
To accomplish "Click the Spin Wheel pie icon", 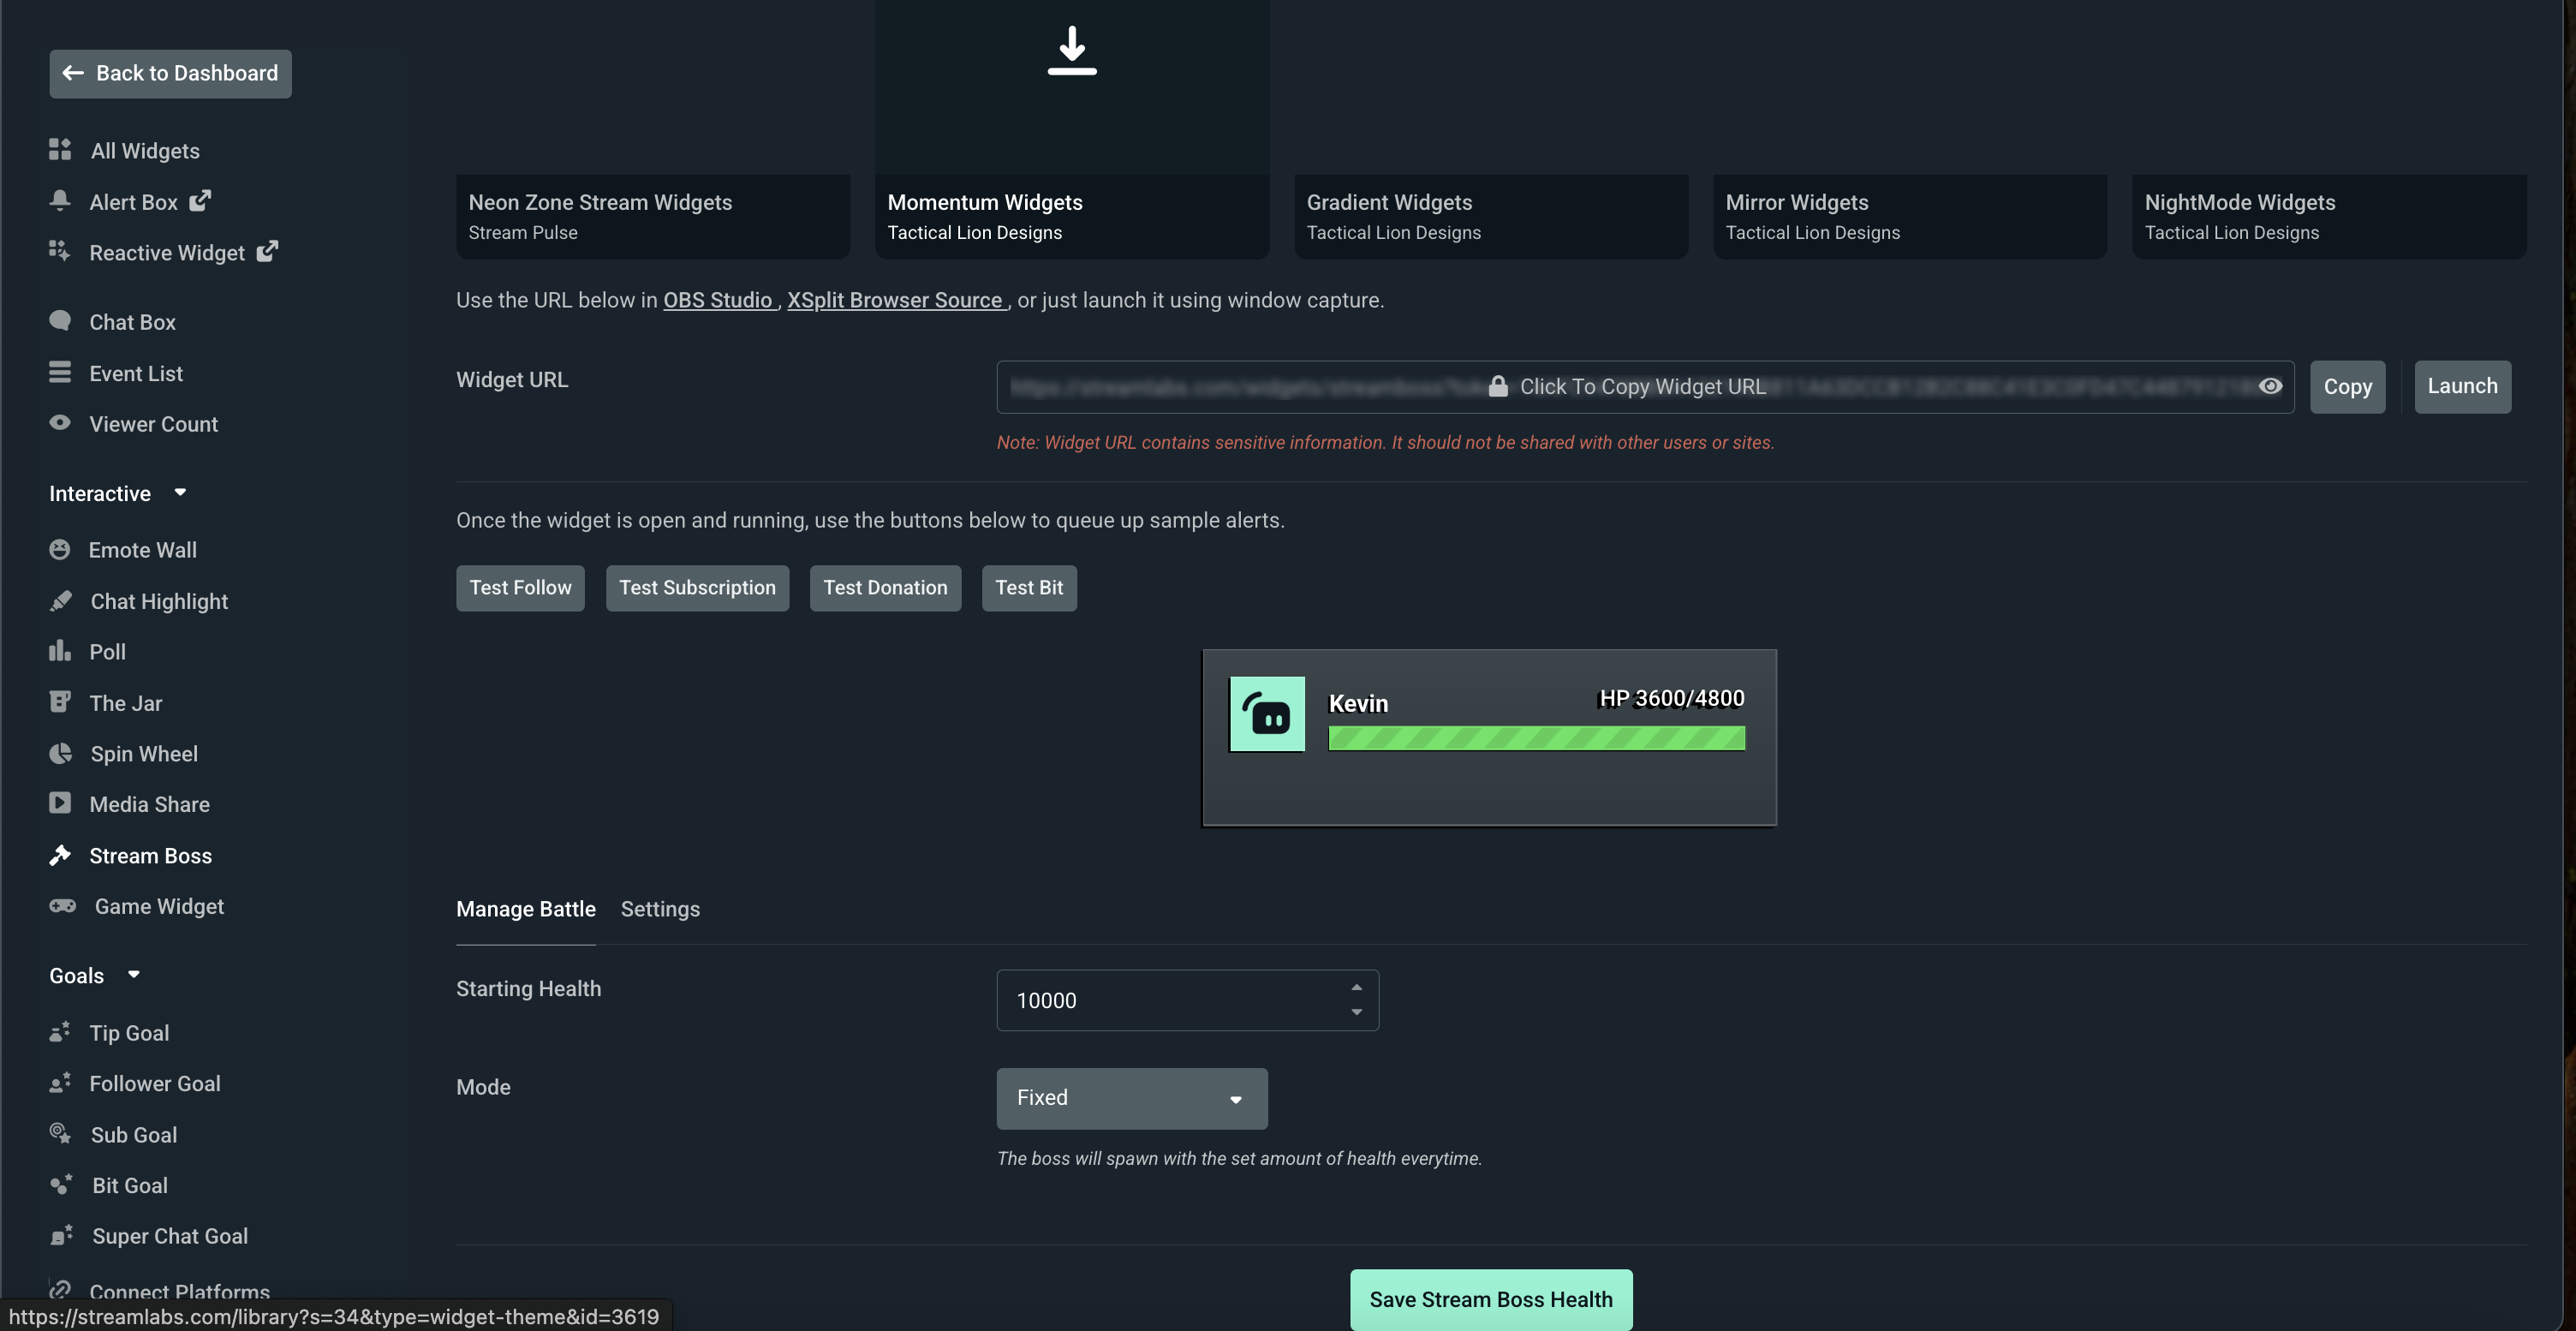I will tap(60, 753).
